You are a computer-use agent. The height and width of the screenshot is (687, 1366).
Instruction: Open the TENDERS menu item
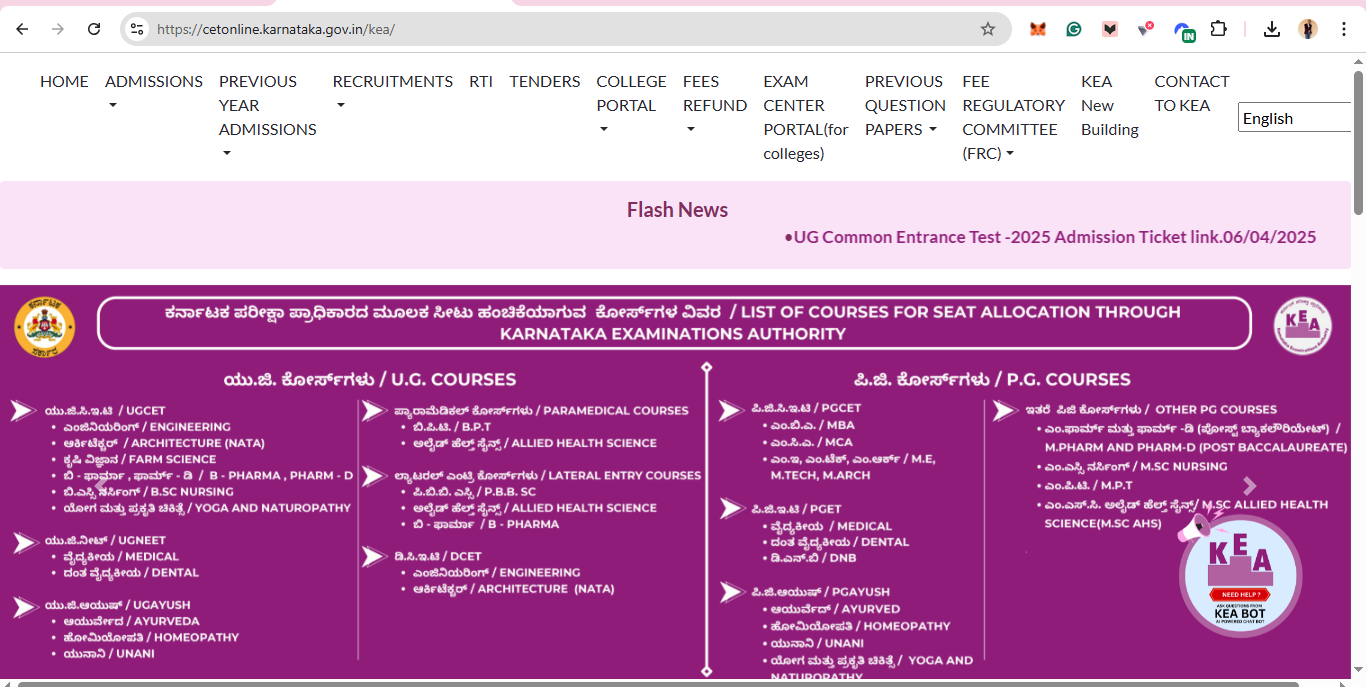click(x=545, y=81)
